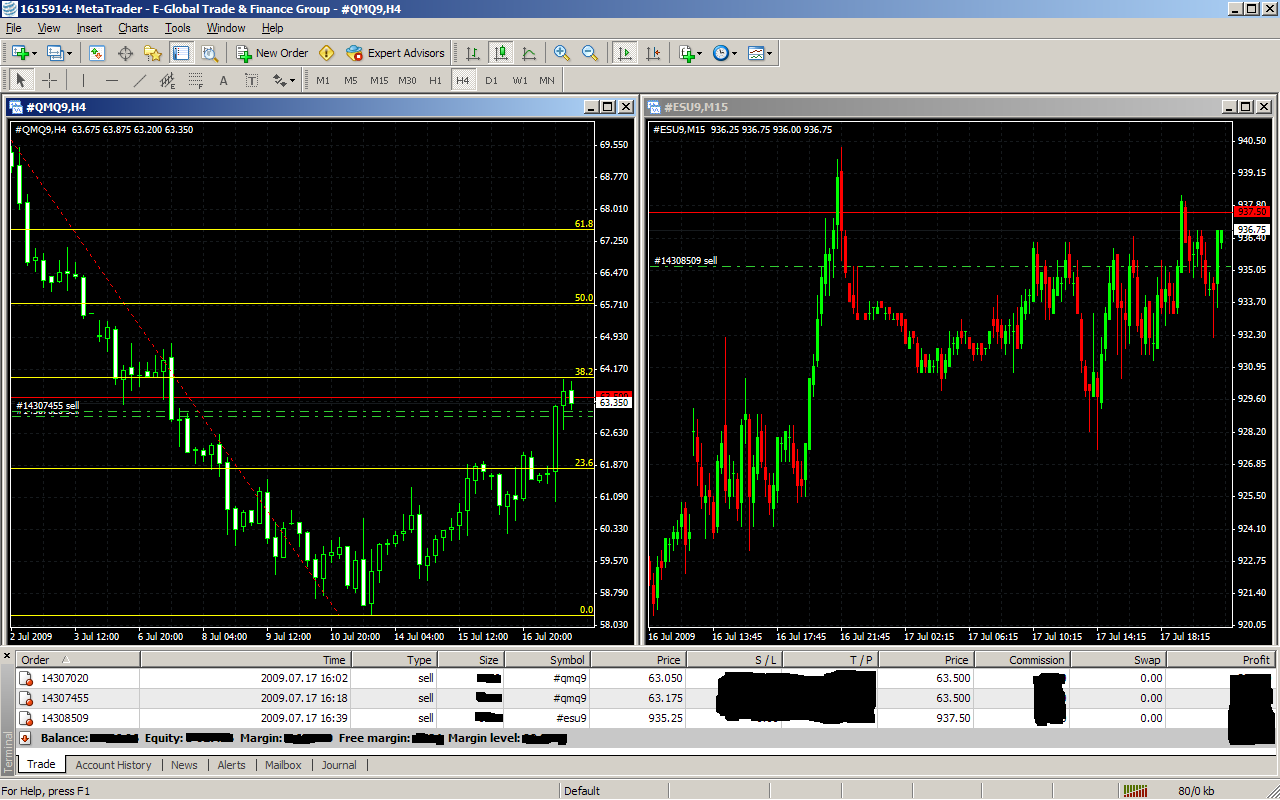Toggle the Navigator star-folder icon
This screenshot has height=800, width=1280.
tap(152, 53)
